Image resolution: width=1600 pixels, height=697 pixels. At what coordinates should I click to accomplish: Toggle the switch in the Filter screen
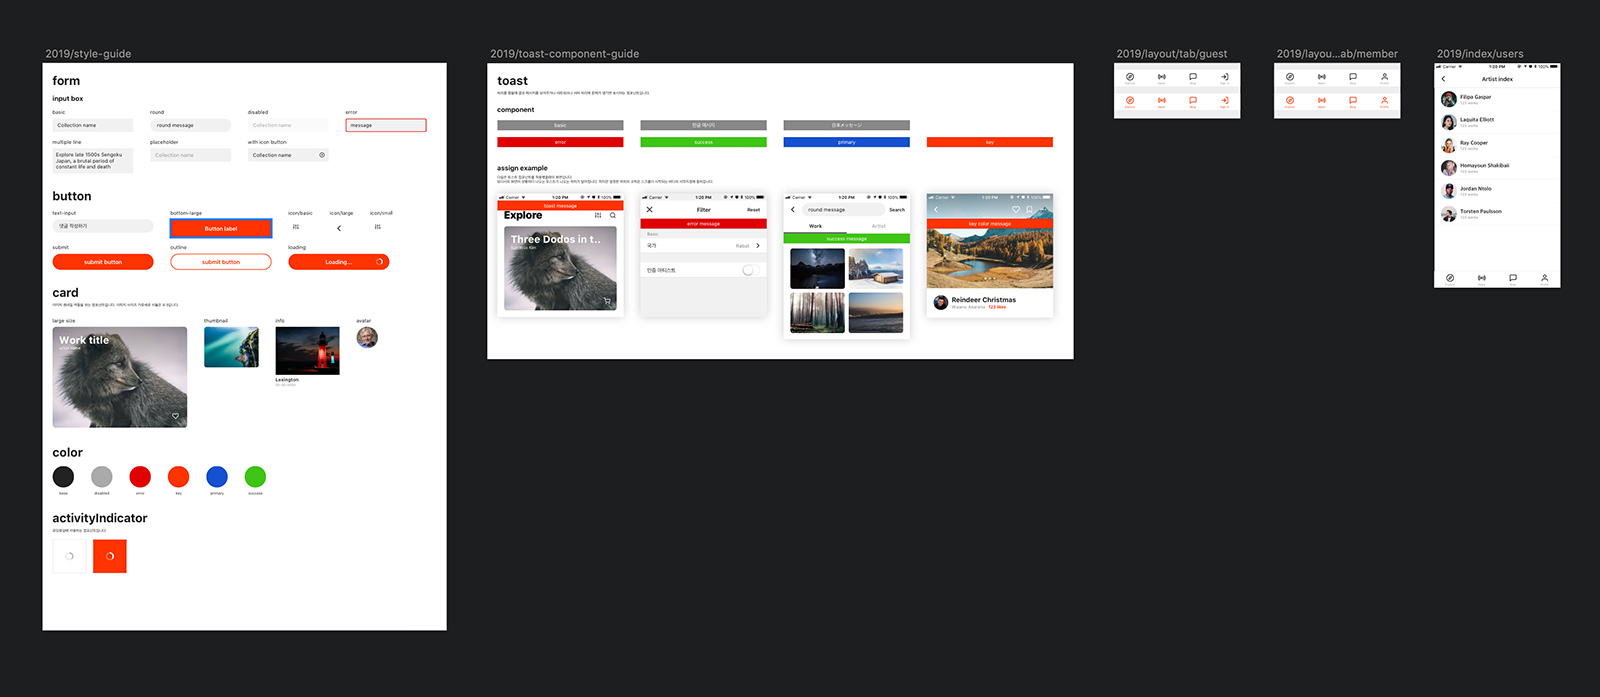click(750, 270)
